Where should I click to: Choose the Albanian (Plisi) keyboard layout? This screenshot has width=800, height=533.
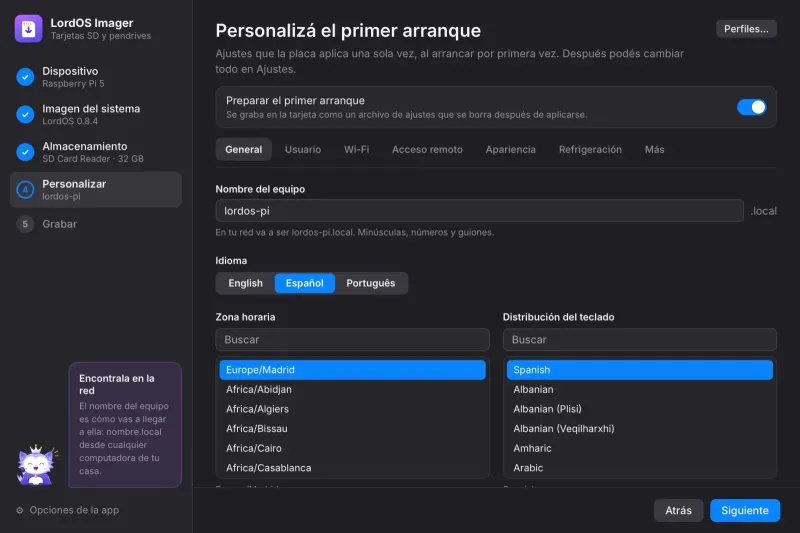tap(640, 409)
